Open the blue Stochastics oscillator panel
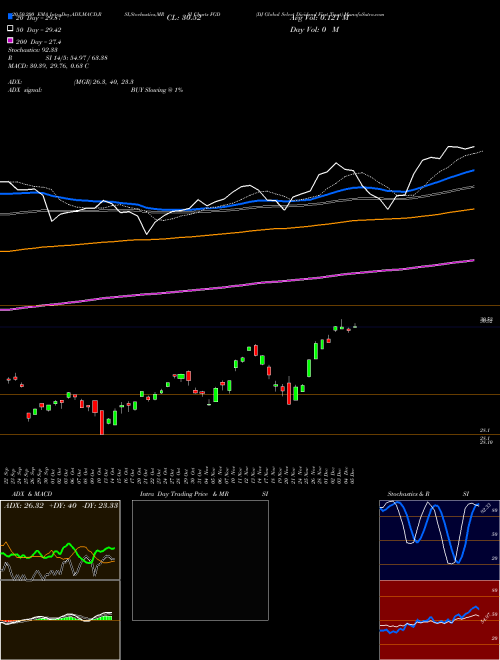 440,540
